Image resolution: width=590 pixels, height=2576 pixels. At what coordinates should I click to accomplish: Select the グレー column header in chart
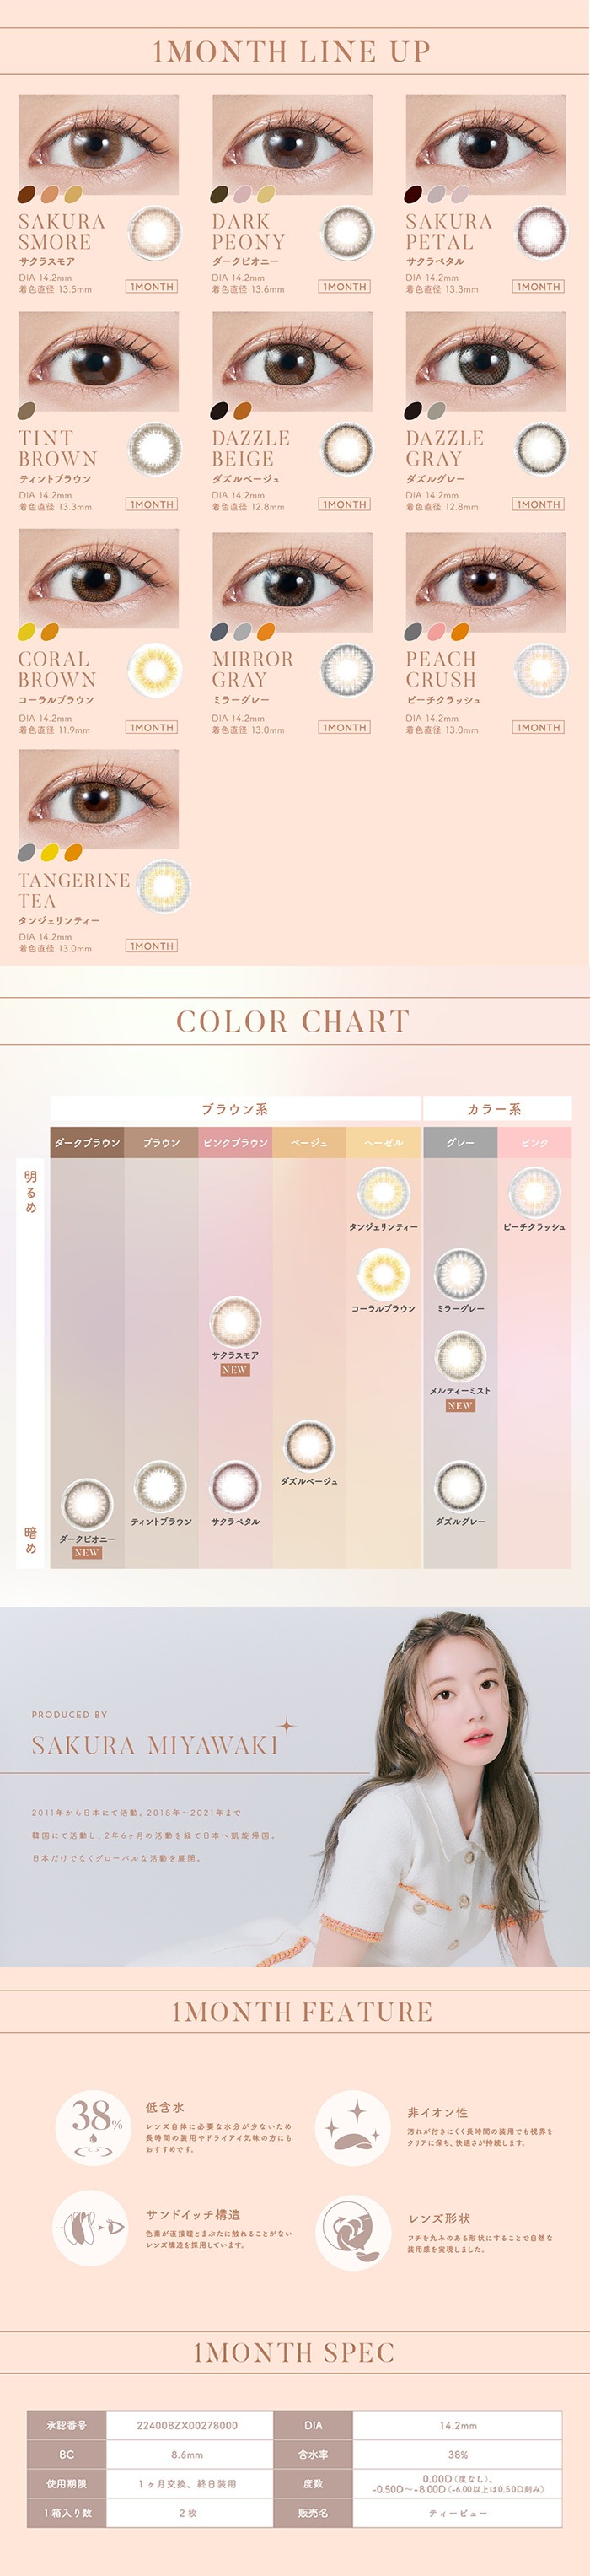click(x=460, y=1142)
